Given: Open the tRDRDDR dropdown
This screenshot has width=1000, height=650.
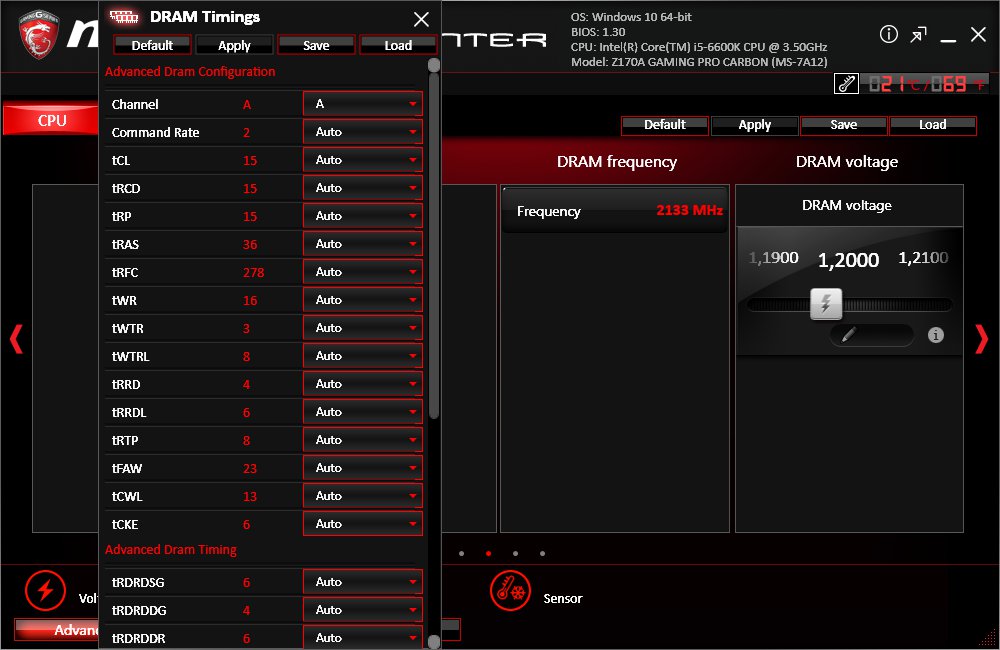Looking at the screenshot, I should click(363, 638).
